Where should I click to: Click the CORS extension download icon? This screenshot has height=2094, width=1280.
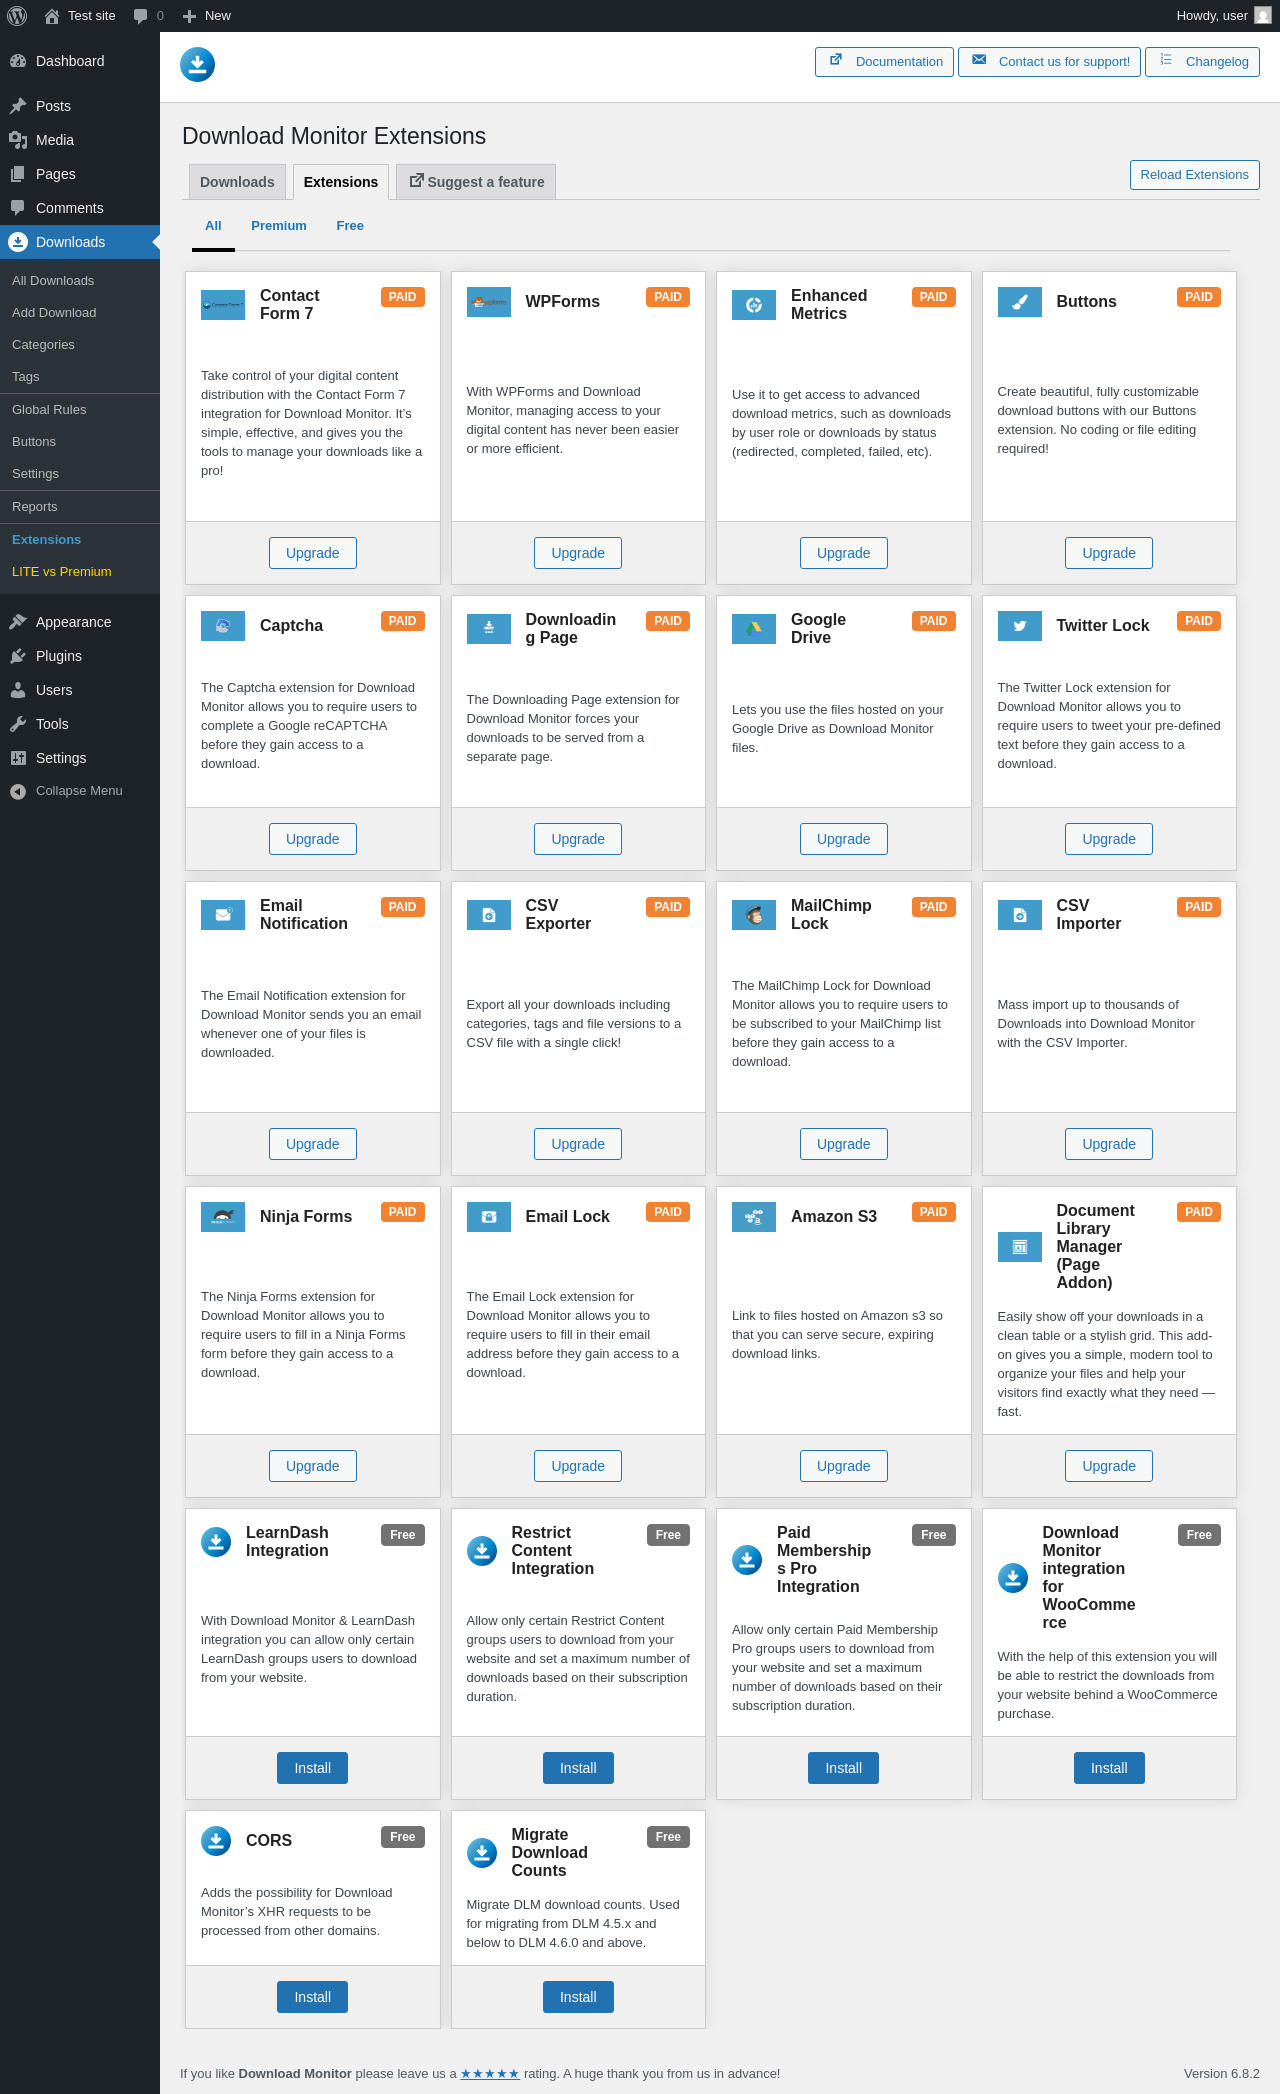tap(216, 1841)
